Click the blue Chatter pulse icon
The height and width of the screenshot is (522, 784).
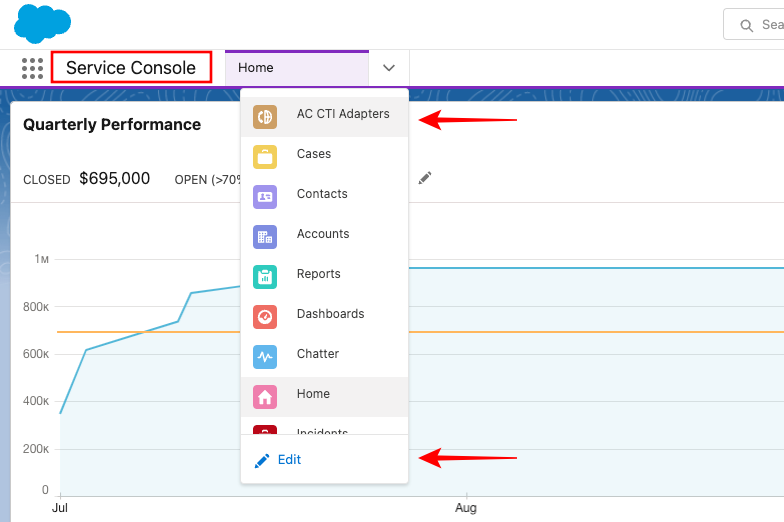click(265, 357)
